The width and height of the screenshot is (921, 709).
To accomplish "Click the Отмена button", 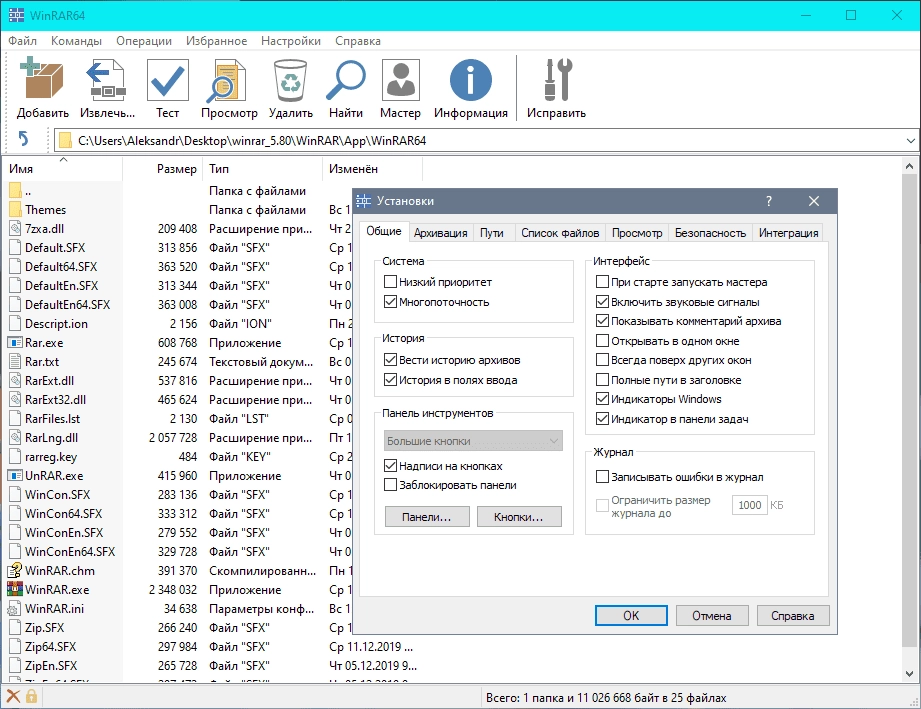I will coord(712,616).
